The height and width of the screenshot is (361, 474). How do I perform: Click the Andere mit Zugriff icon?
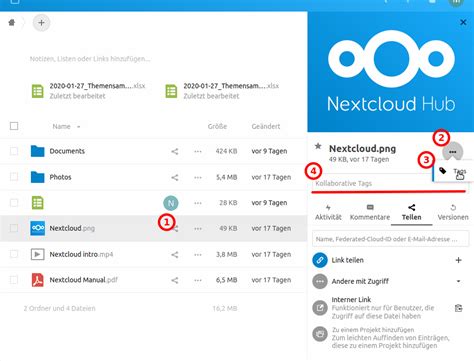pyautogui.click(x=320, y=281)
